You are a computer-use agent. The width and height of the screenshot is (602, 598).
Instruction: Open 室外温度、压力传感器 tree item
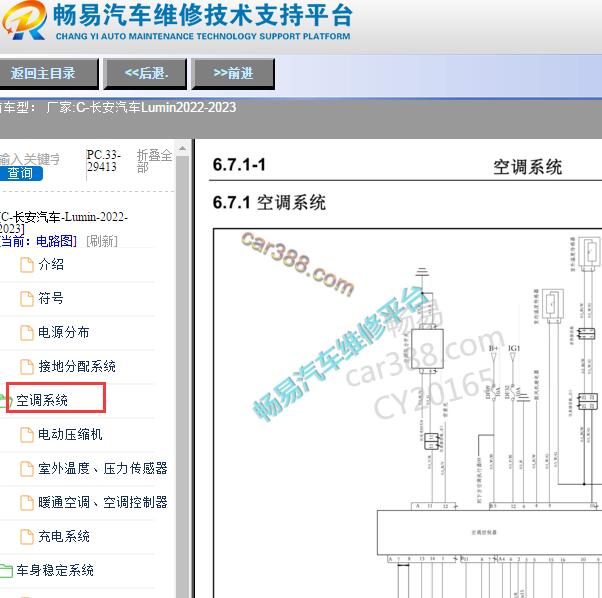pyautogui.click(x=103, y=468)
